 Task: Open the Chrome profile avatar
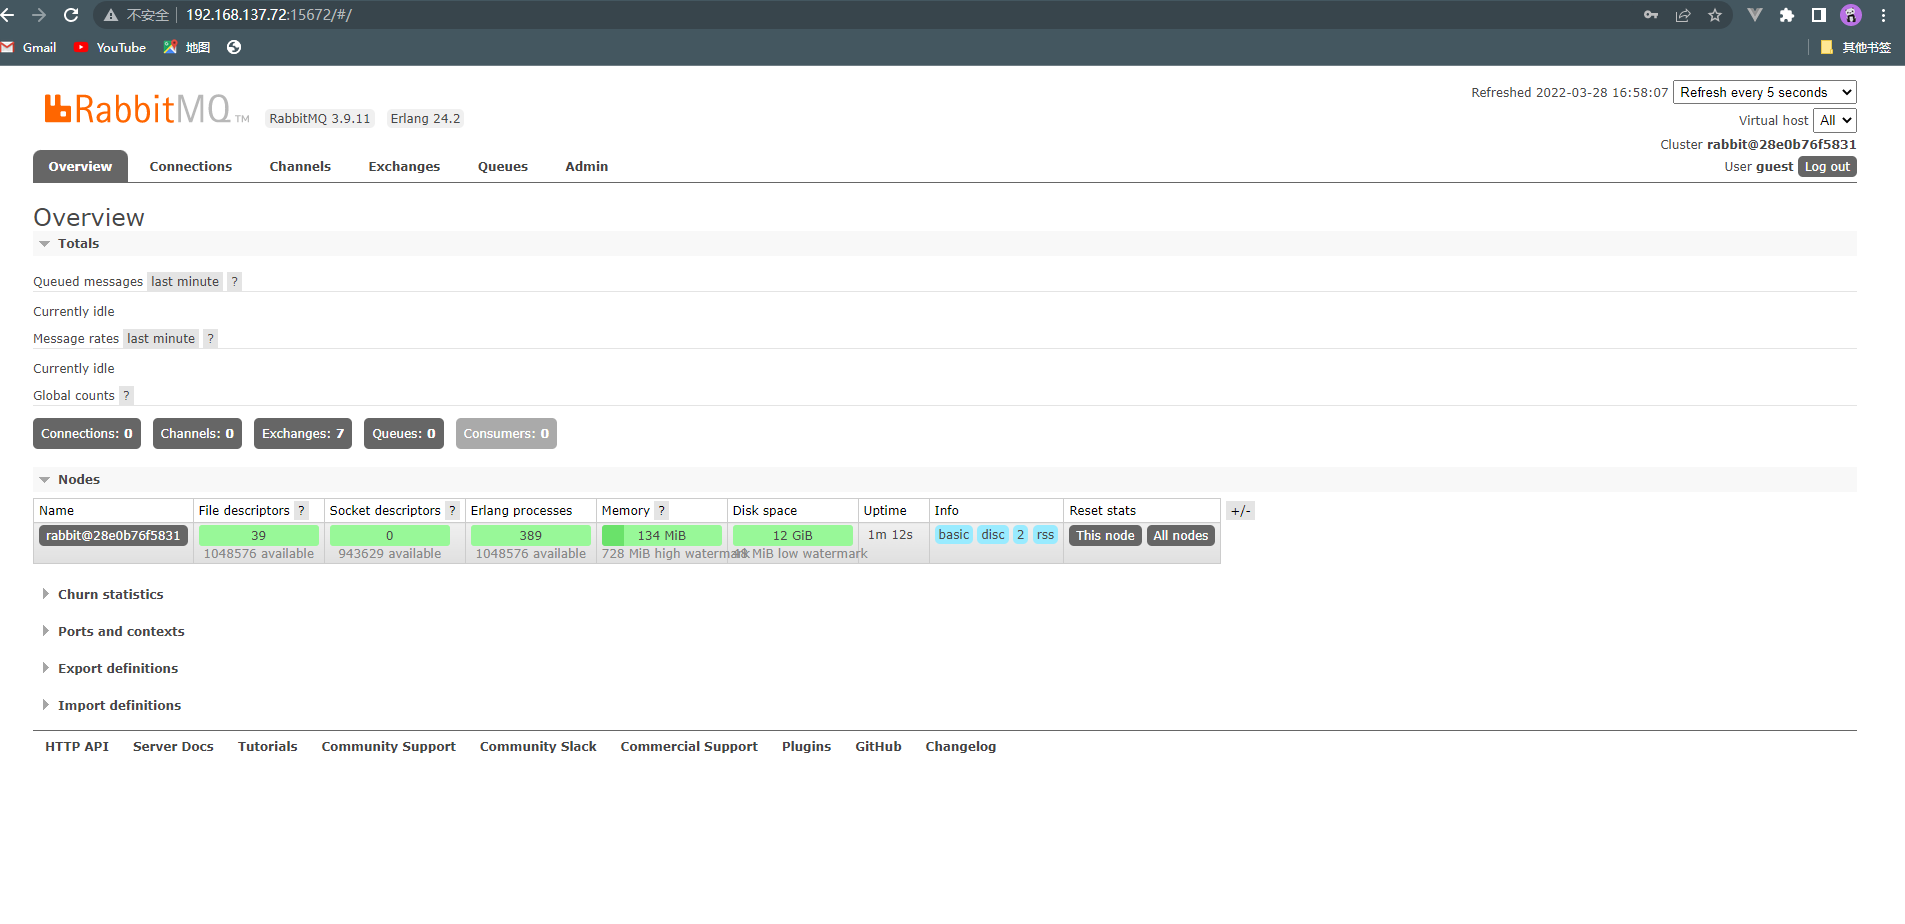[x=1851, y=15]
